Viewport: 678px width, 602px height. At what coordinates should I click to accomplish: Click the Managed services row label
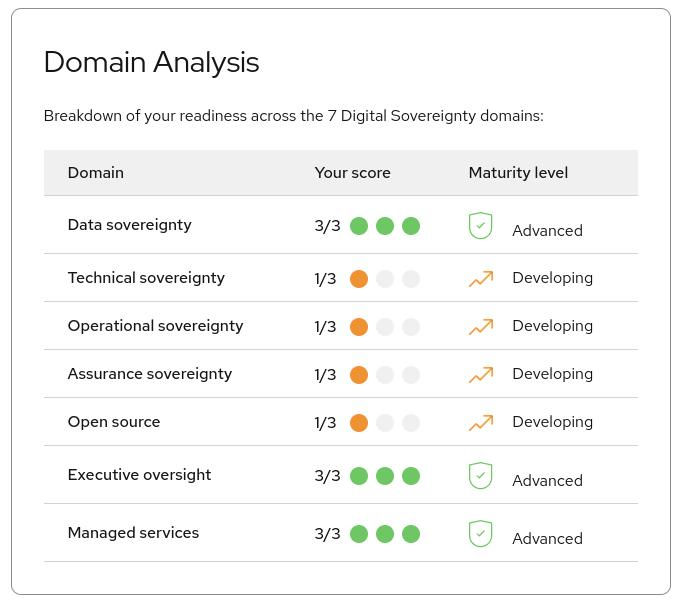(x=133, y=533)
